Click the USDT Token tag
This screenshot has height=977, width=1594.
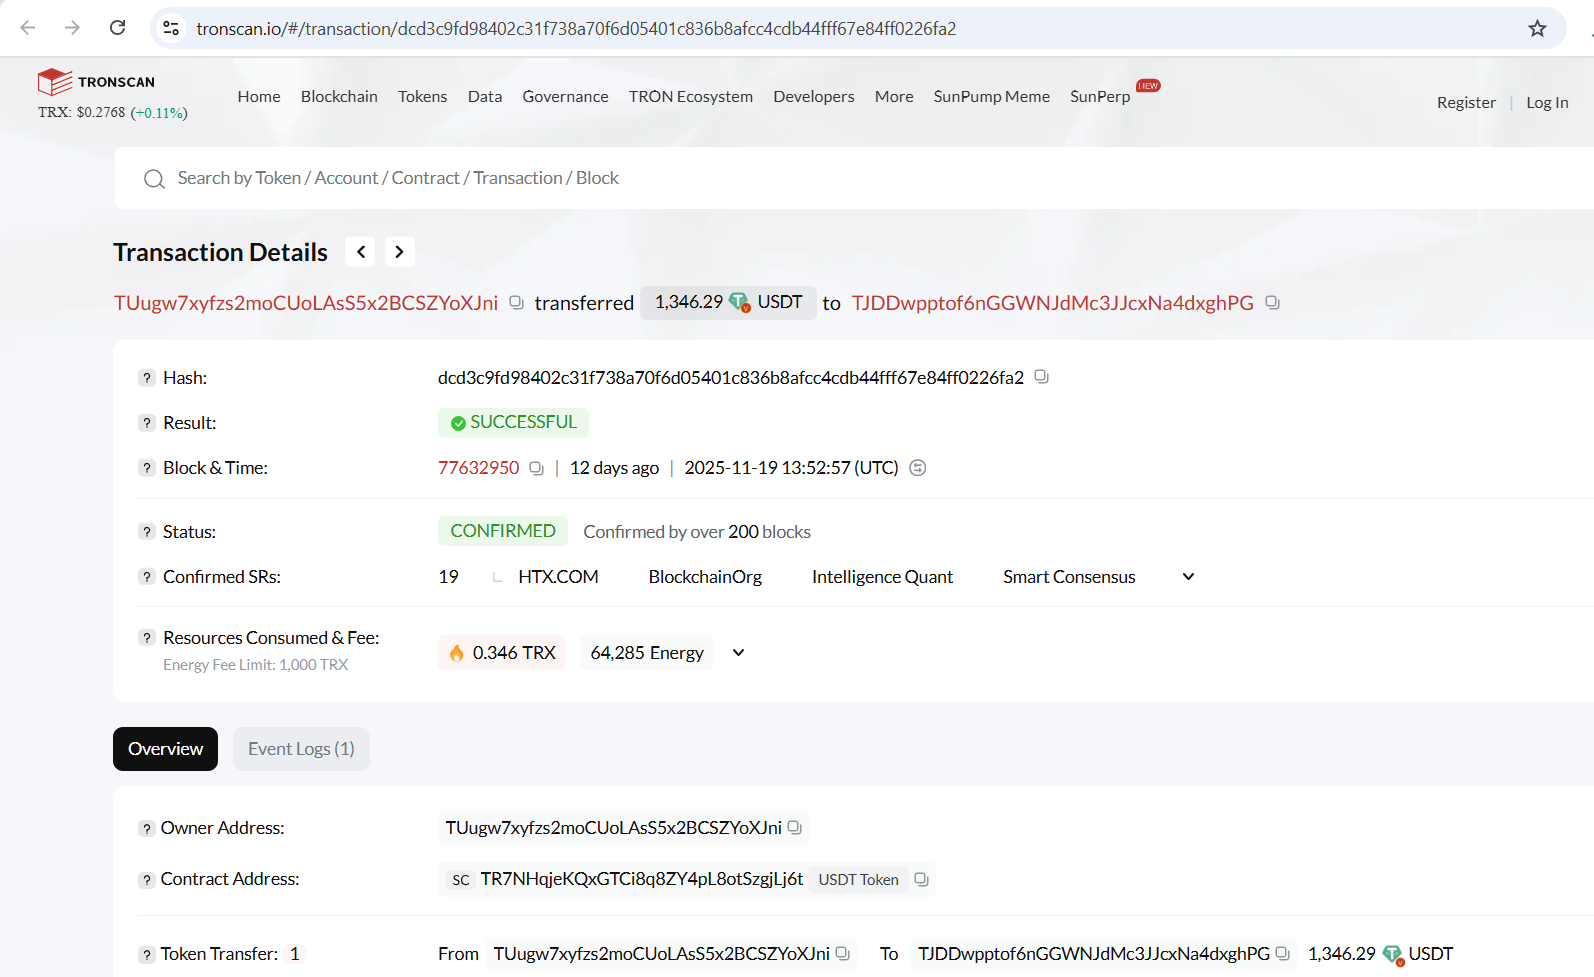pos(858,879)
